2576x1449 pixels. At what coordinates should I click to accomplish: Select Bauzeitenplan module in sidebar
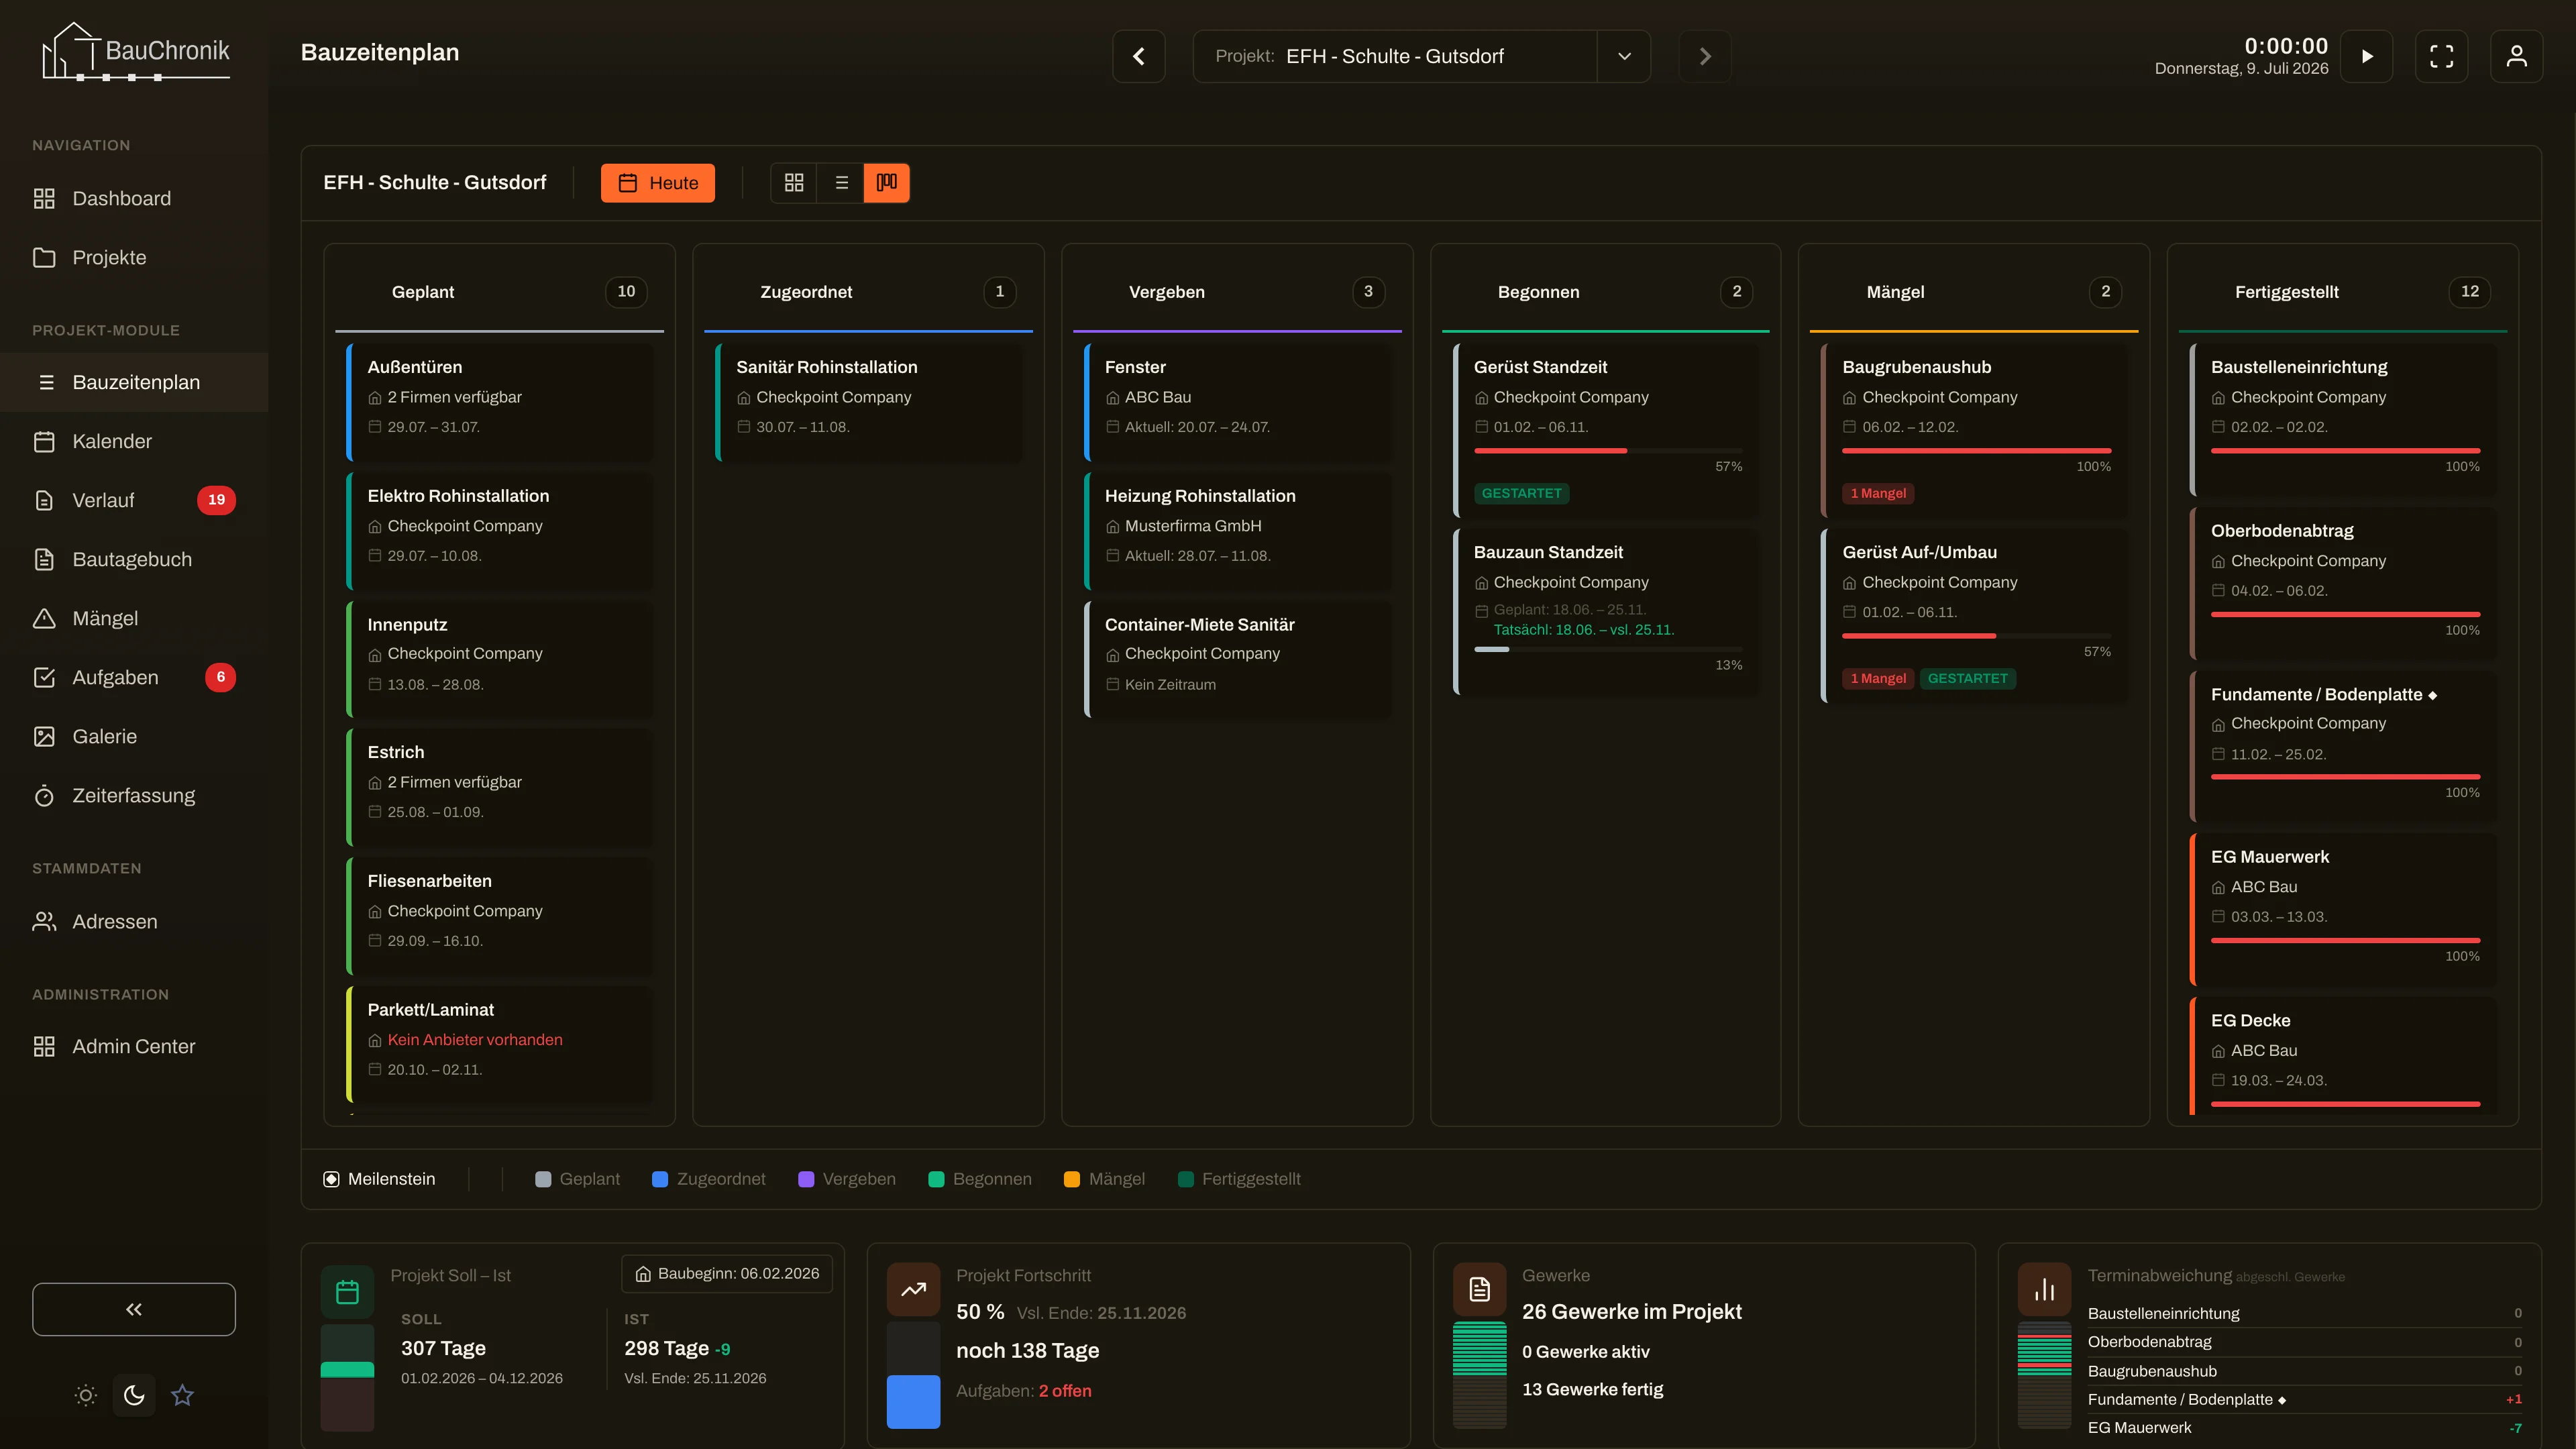coord(134,382)
